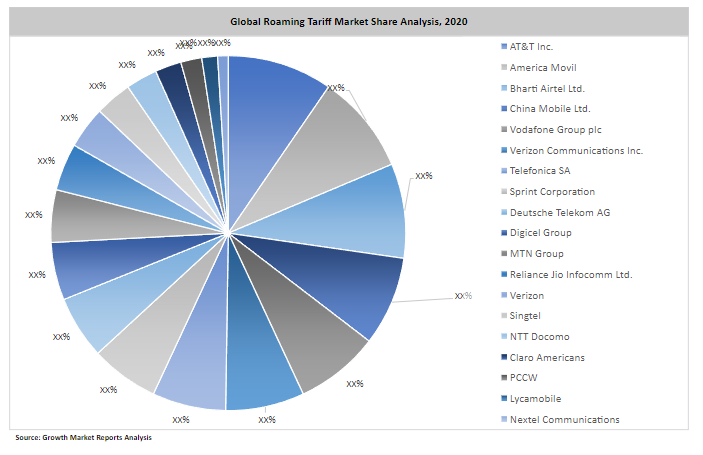703x455 pixels.
Task: Click the Bharti Airtel Ltd. legend swatch
Action: click(504, 88)
